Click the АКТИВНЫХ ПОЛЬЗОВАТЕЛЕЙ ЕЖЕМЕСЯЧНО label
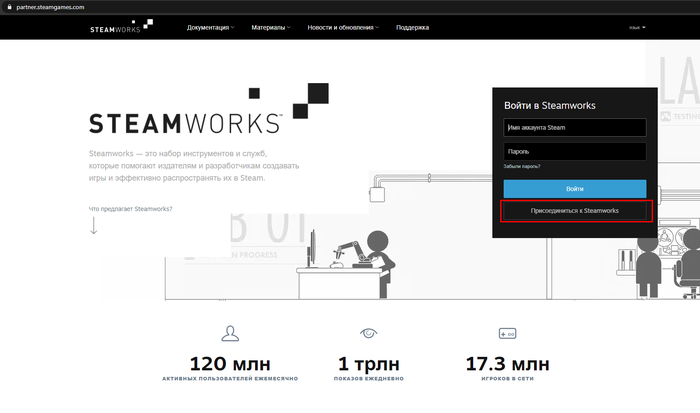Screen dimensions: 700x413 tap(230, 379)
